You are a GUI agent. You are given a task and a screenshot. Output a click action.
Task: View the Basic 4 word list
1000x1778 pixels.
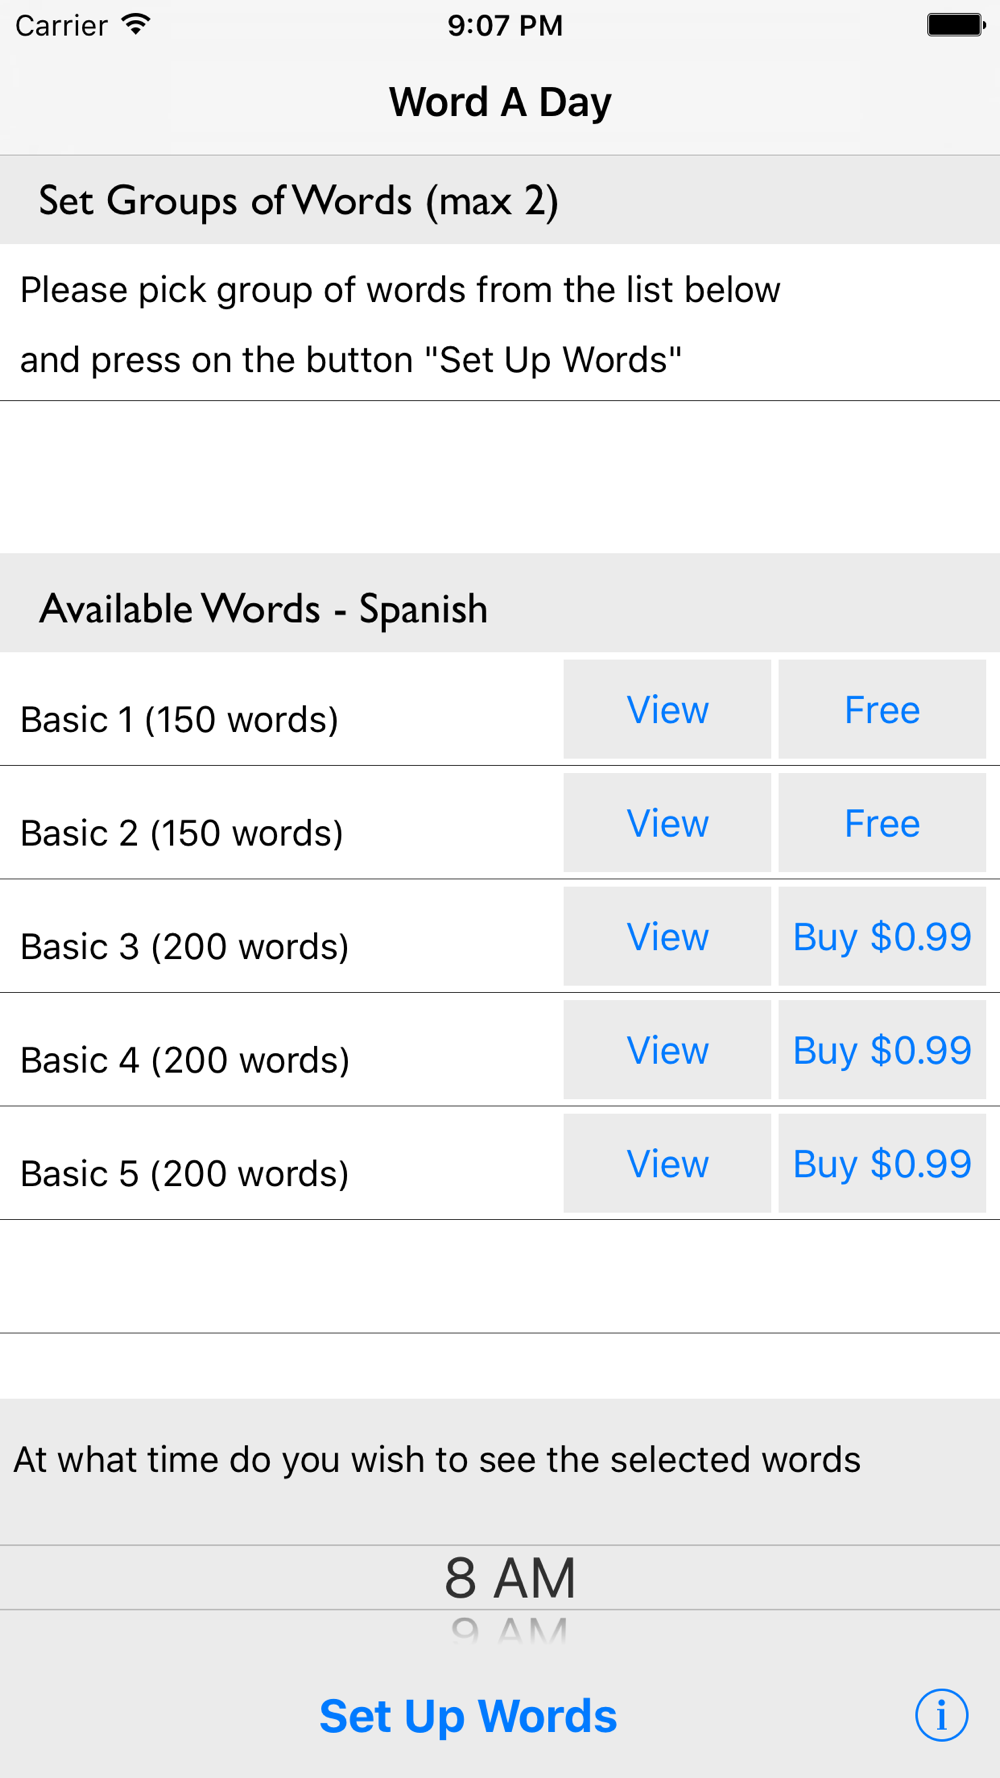[x=667, y=1051]
